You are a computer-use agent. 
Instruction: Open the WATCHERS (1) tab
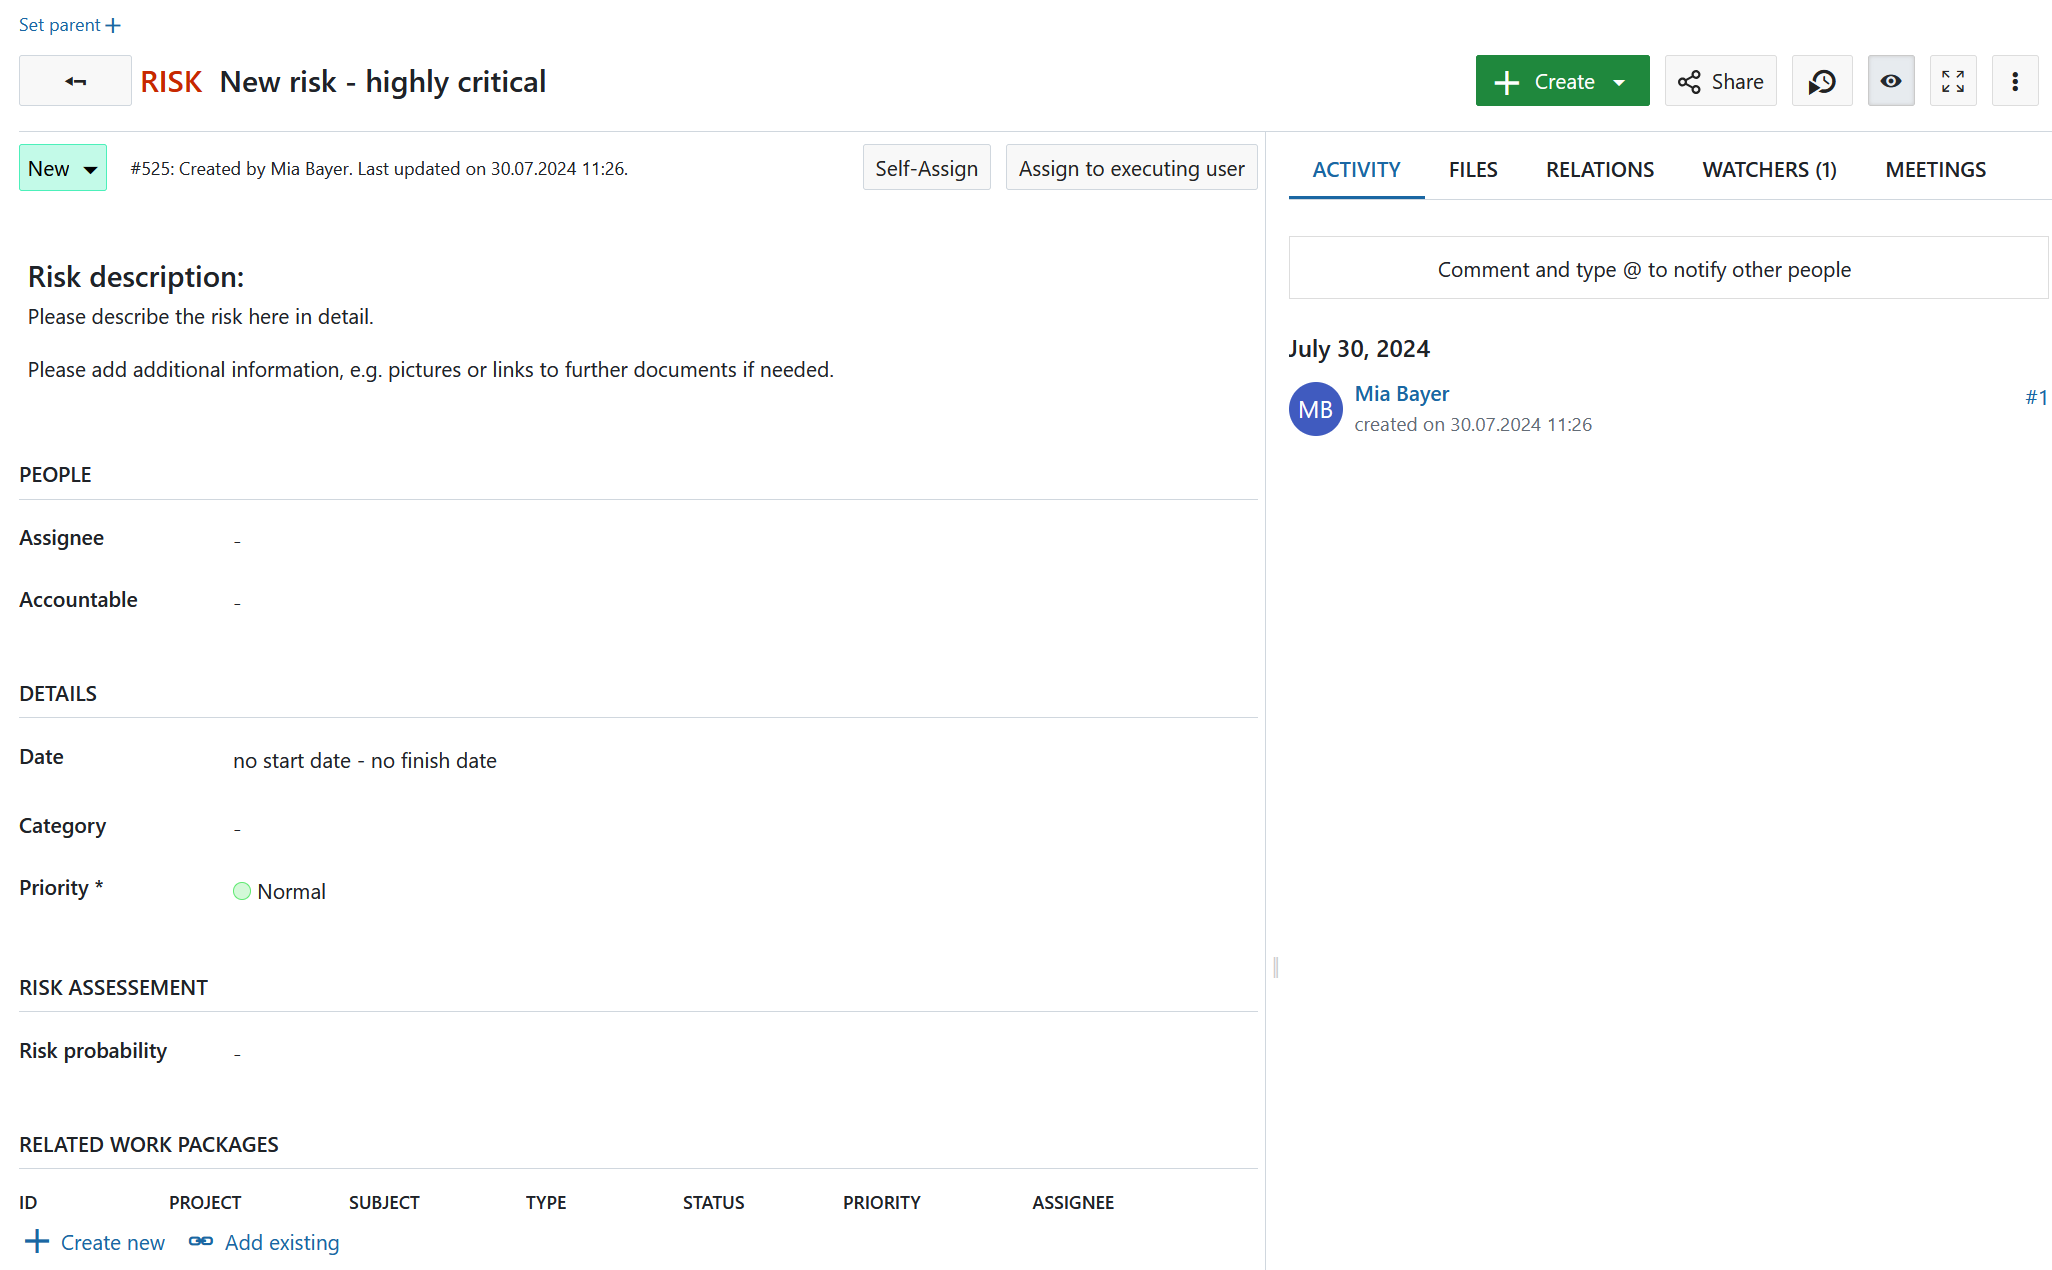coord(1769,169)
